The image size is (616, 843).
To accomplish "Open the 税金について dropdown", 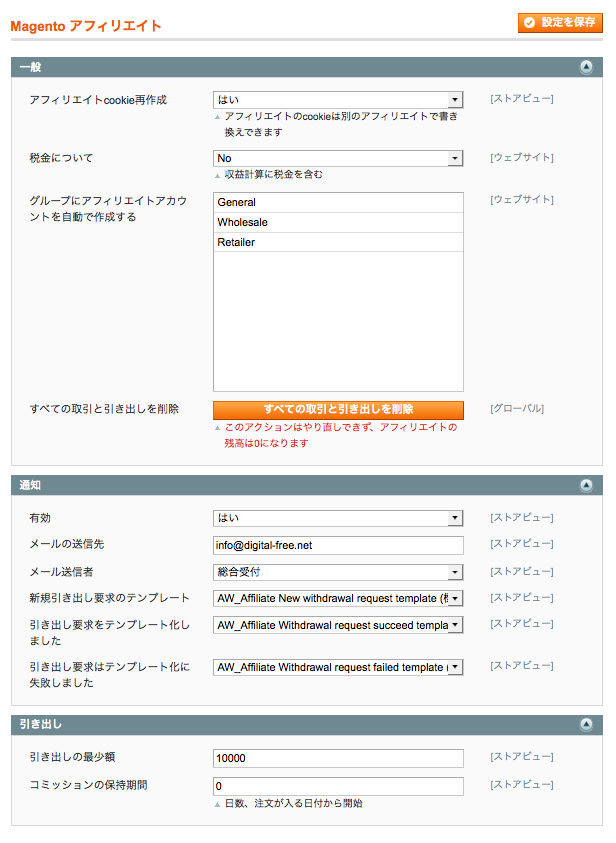I will 338,158.
